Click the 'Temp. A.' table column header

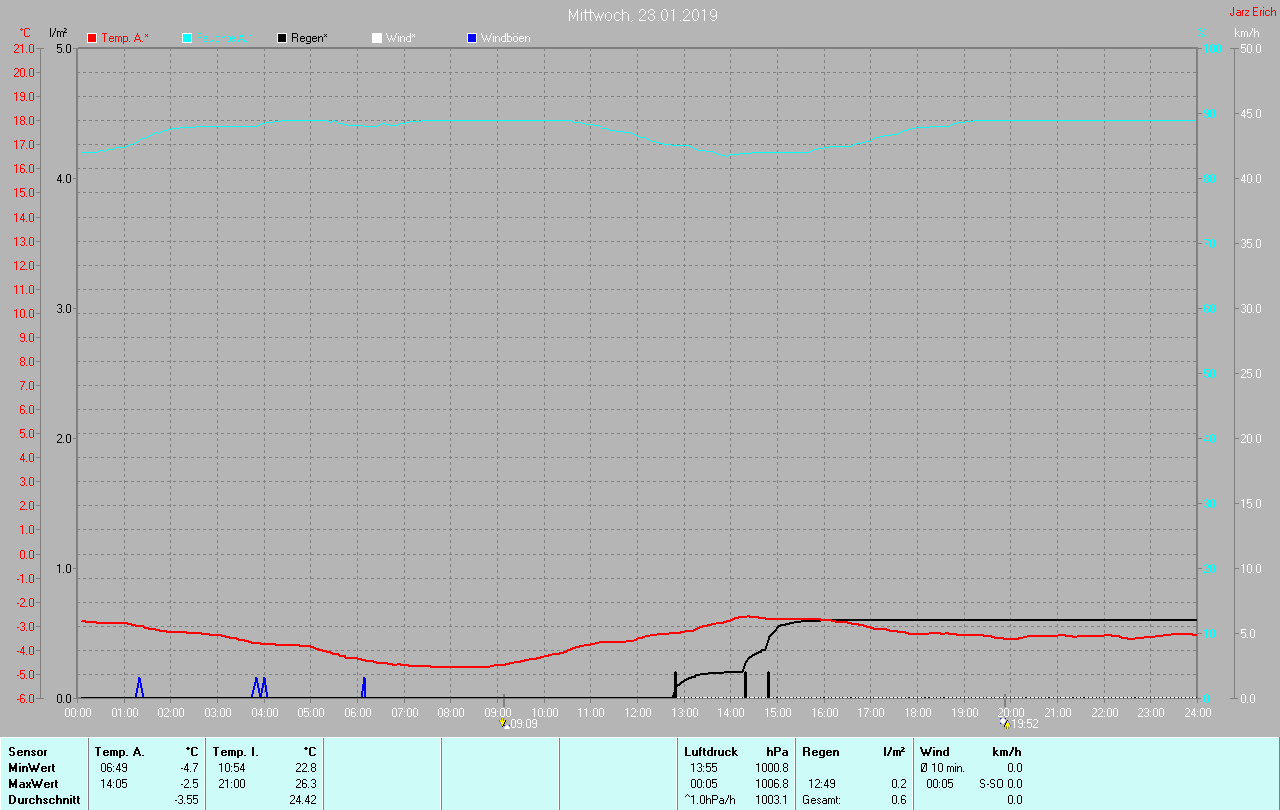point(119,752)
